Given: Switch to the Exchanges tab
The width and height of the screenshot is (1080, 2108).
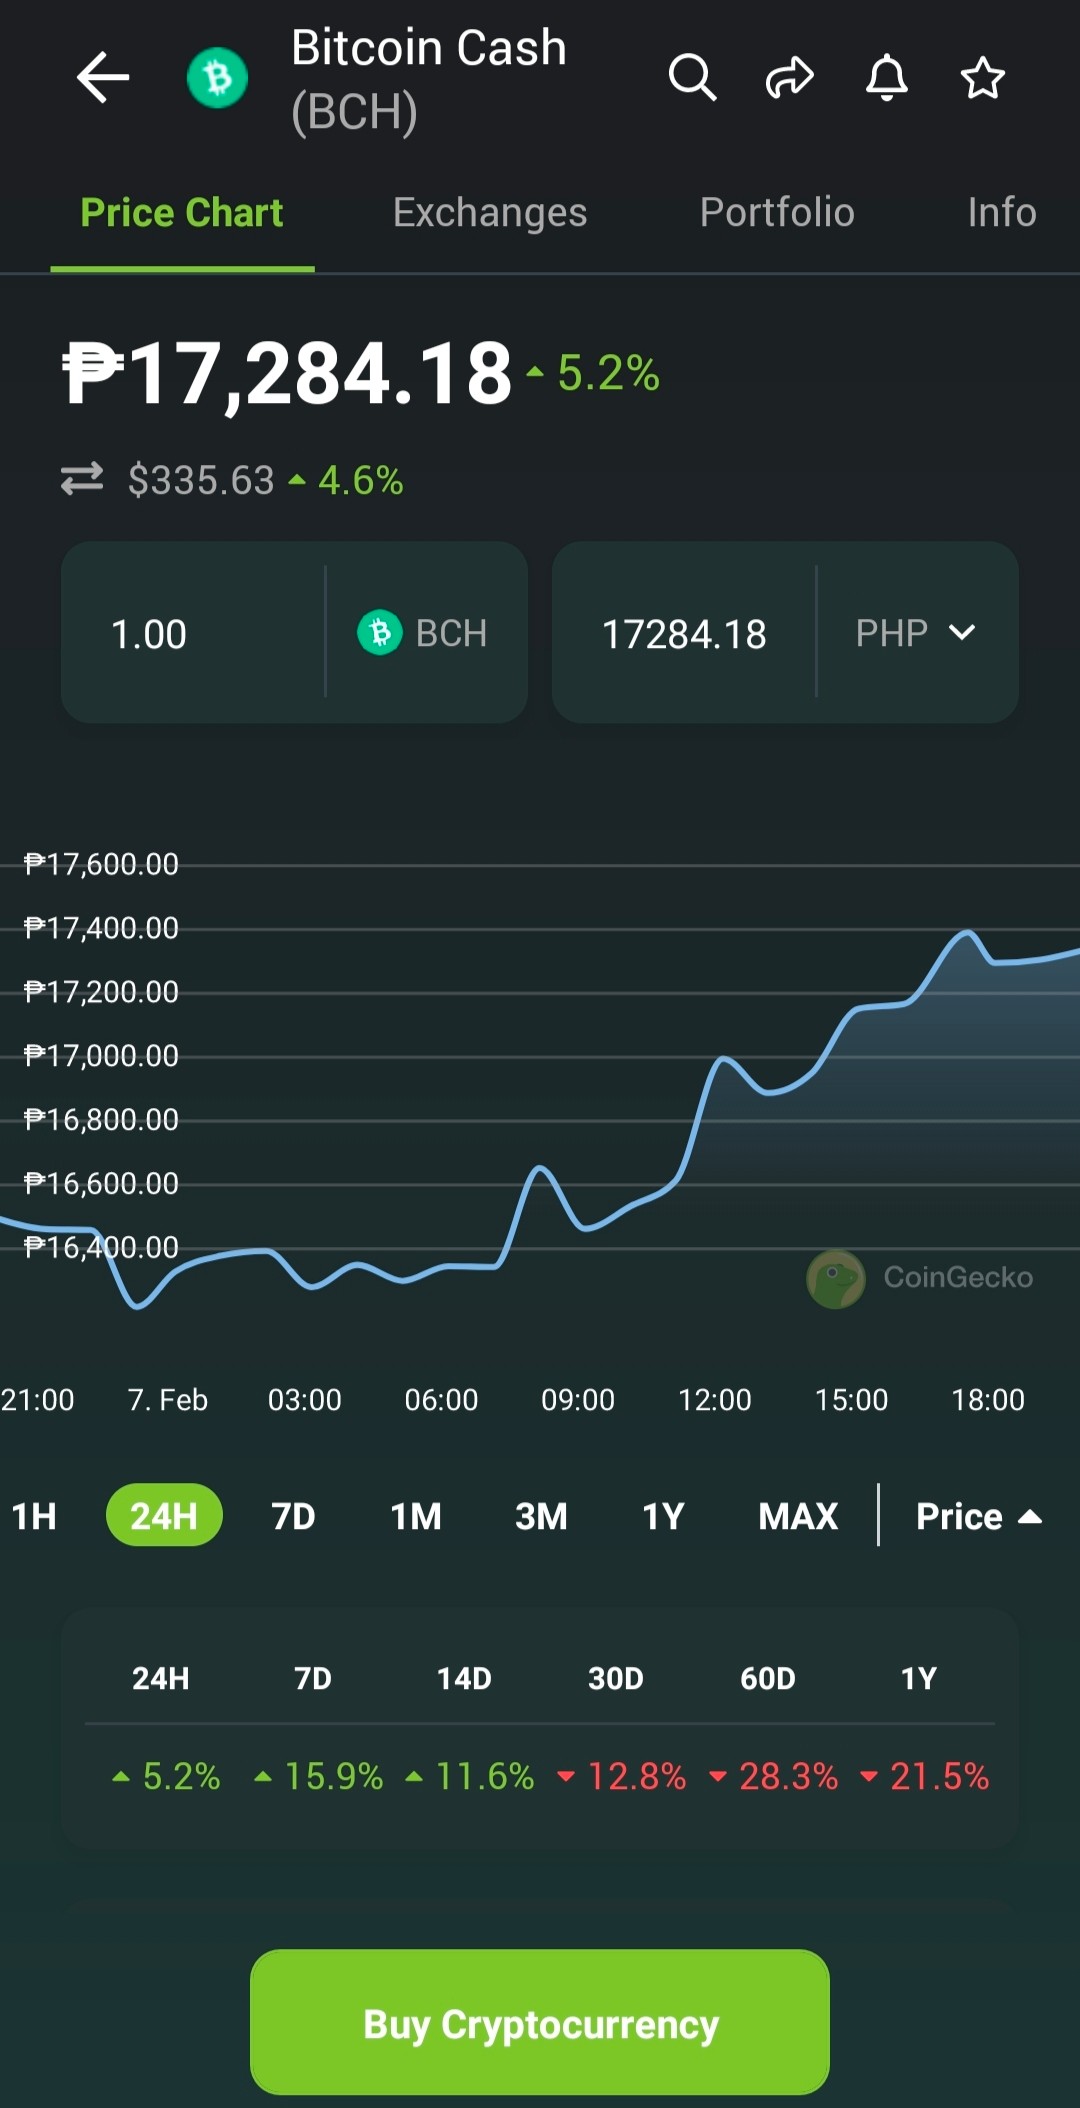Looking at the screenshot, I should 490,212.
